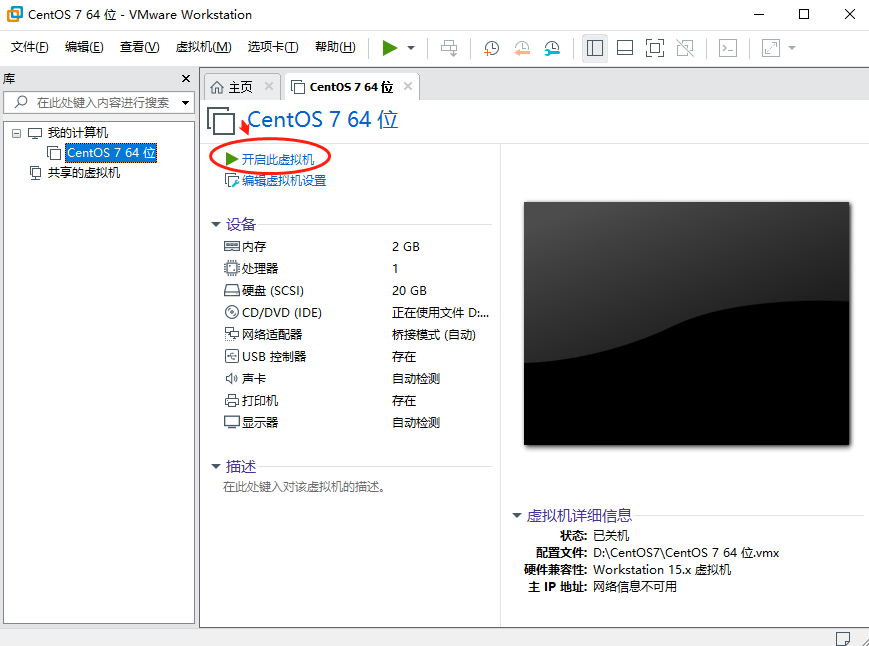Open the 选项卡(T) menu
869x646 pixels.
(273, 47)
